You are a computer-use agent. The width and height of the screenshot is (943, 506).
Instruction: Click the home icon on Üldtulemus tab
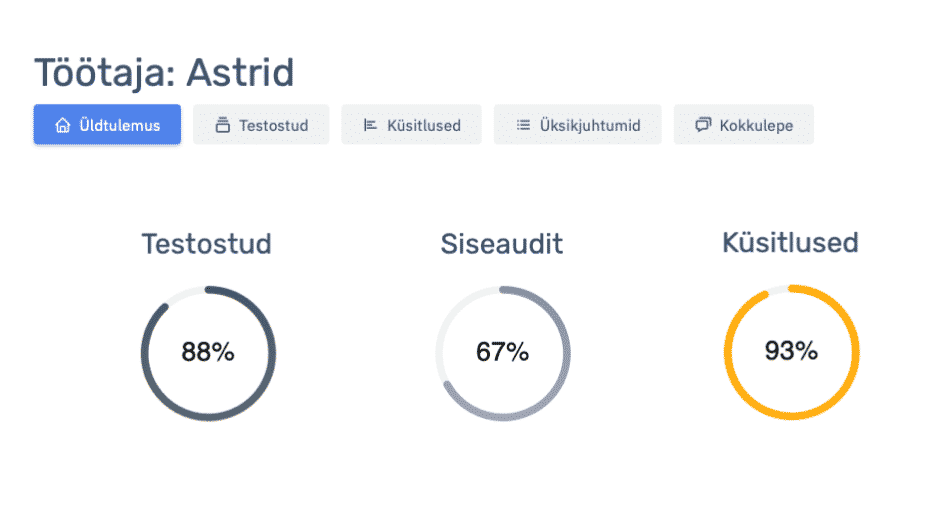click(62, 126)
